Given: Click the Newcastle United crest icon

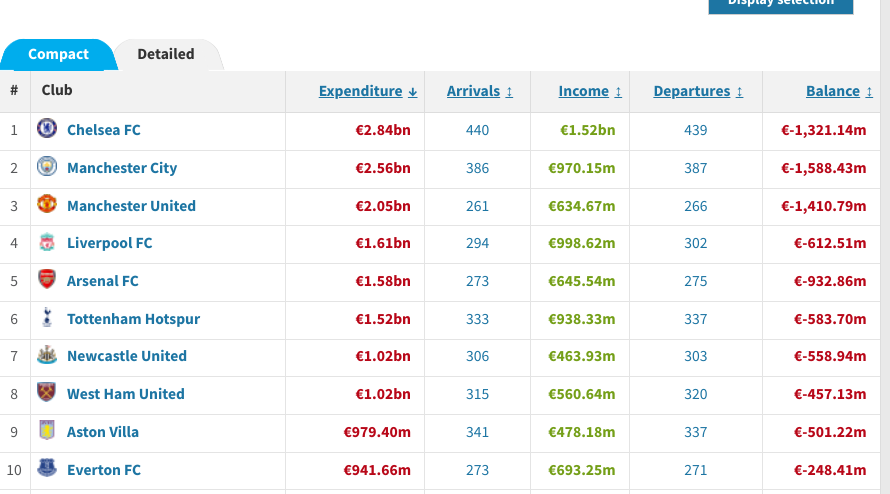Looking at the screenshot, I should pos(47,356).
